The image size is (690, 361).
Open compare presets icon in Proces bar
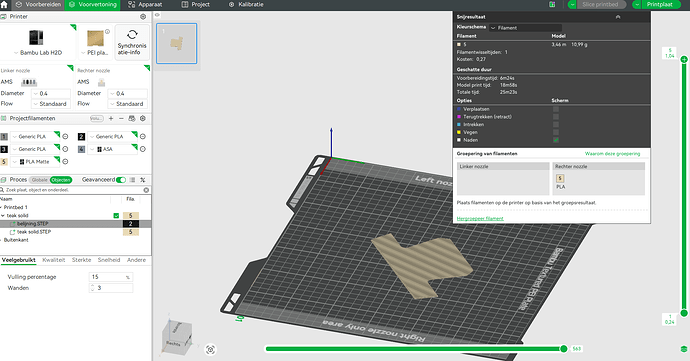coord(143,180)
